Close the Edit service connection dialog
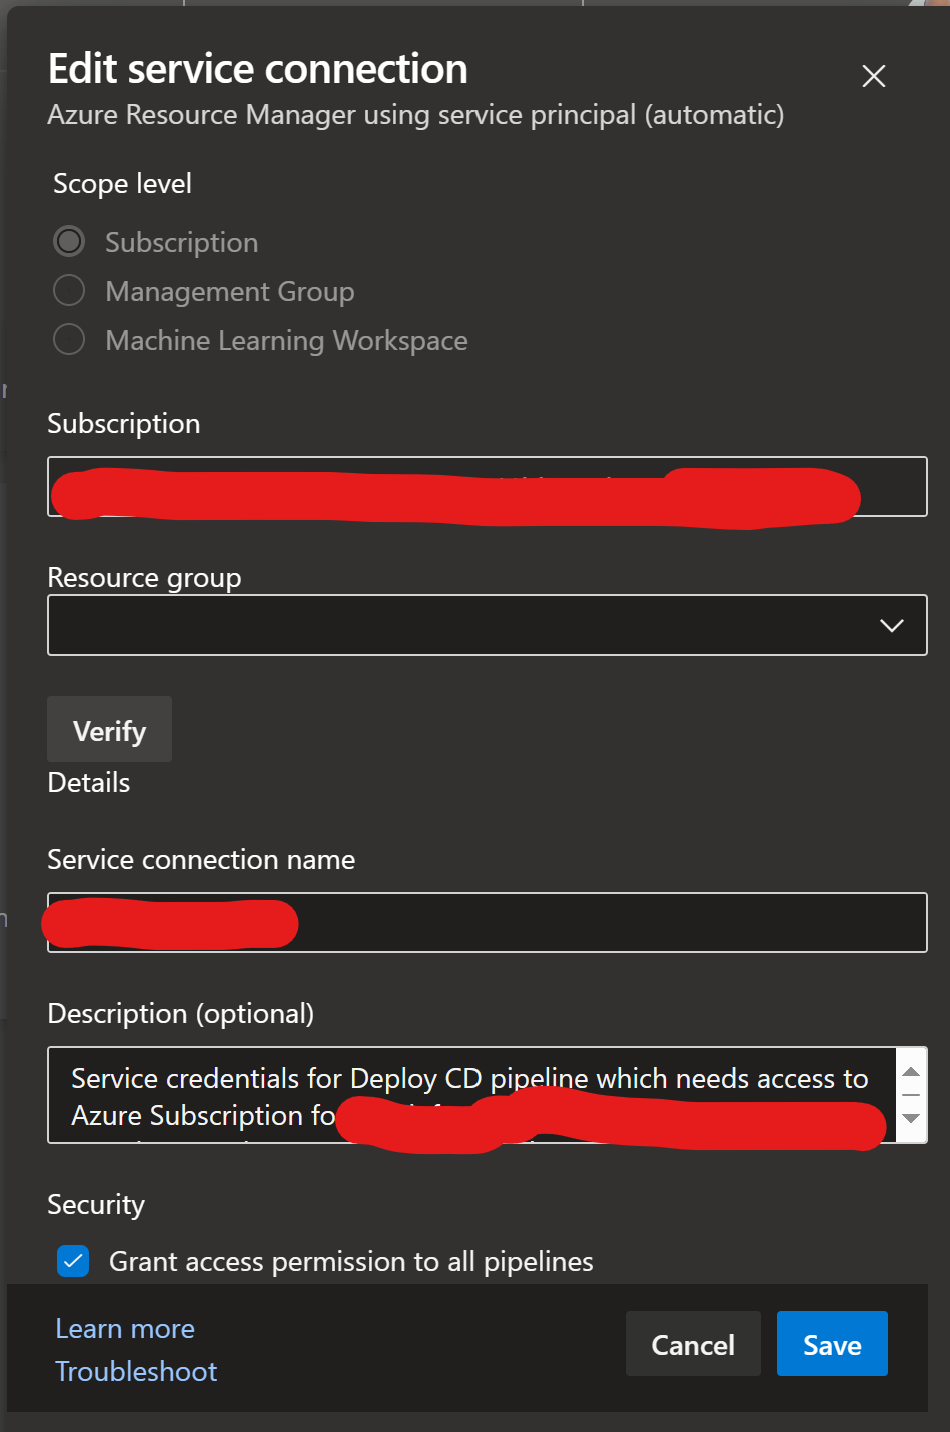The height and width of the screenshot is (1432, 950). 873,76
